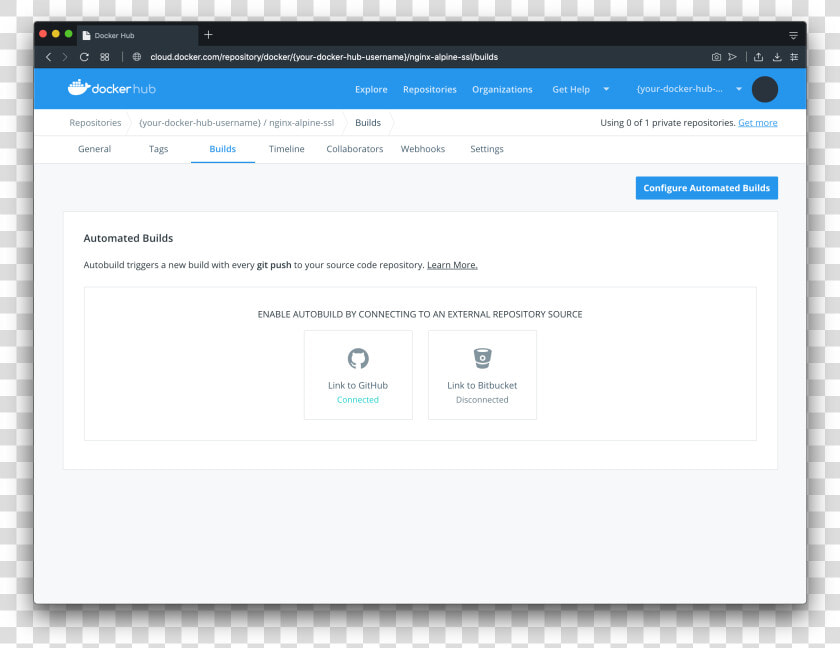Image resolution: width=840 pixels, height=648 pixels.
Task: Click the browser forward arrow
Action: (x=65, y=57)
